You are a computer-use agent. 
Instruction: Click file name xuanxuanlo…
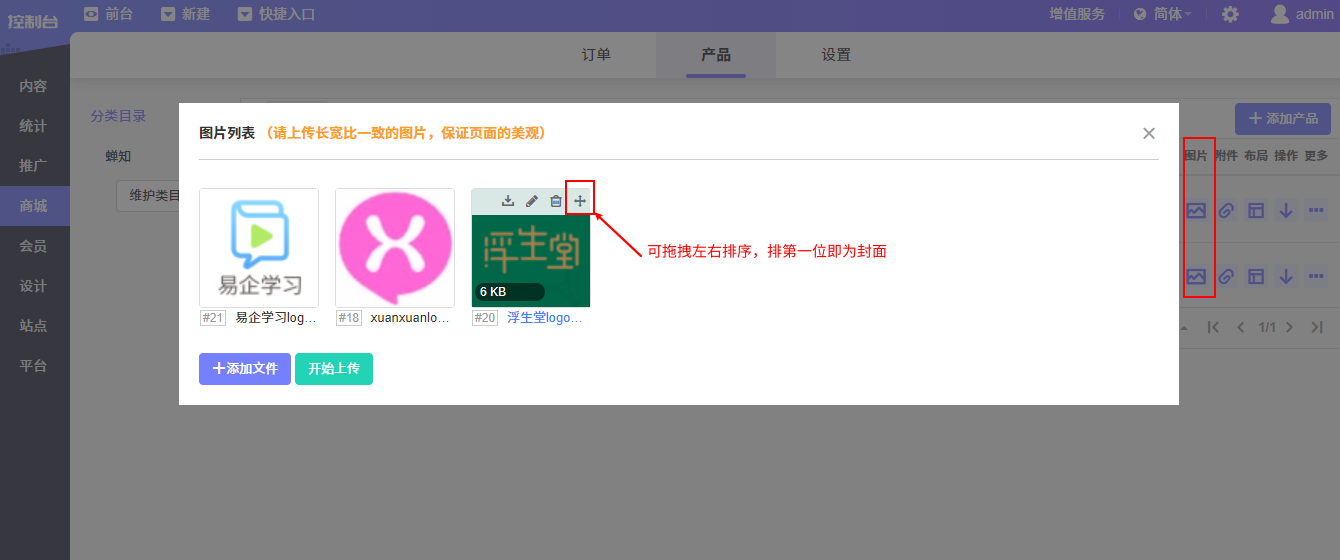coord(410,318)
